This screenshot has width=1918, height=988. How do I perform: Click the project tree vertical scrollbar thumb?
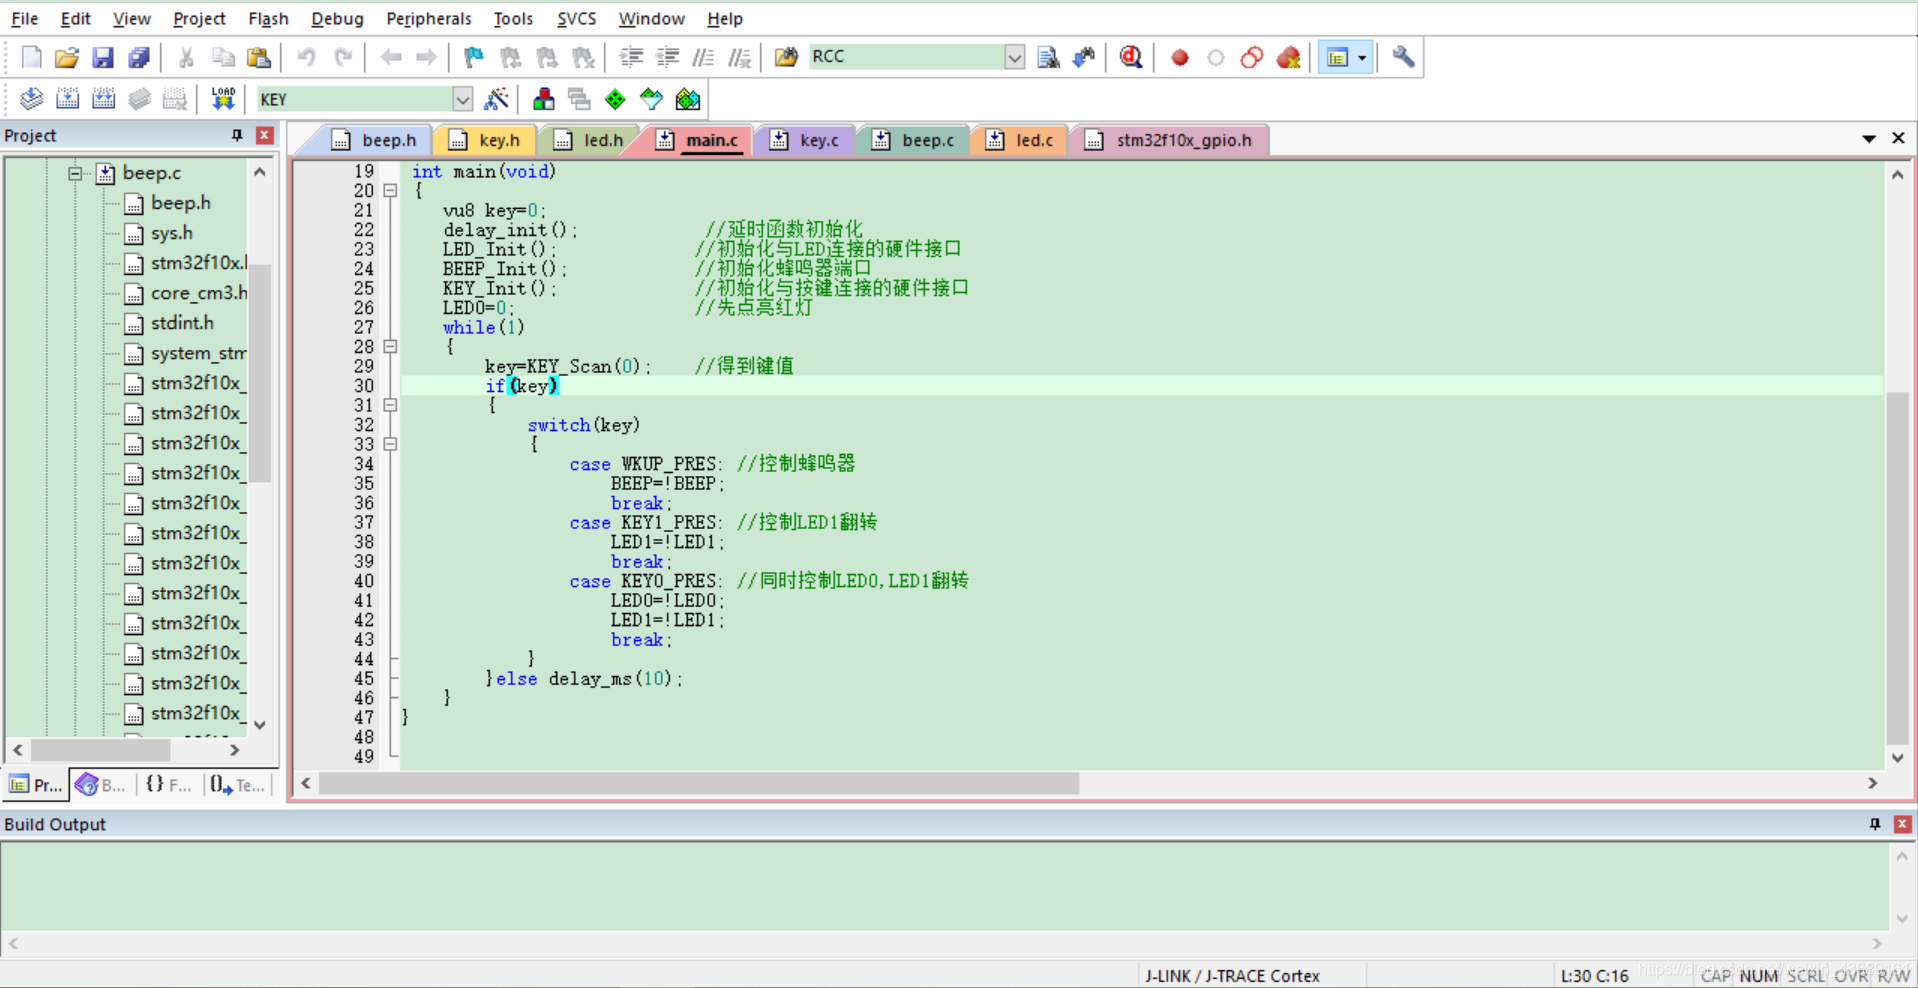[x=260, y=373]
